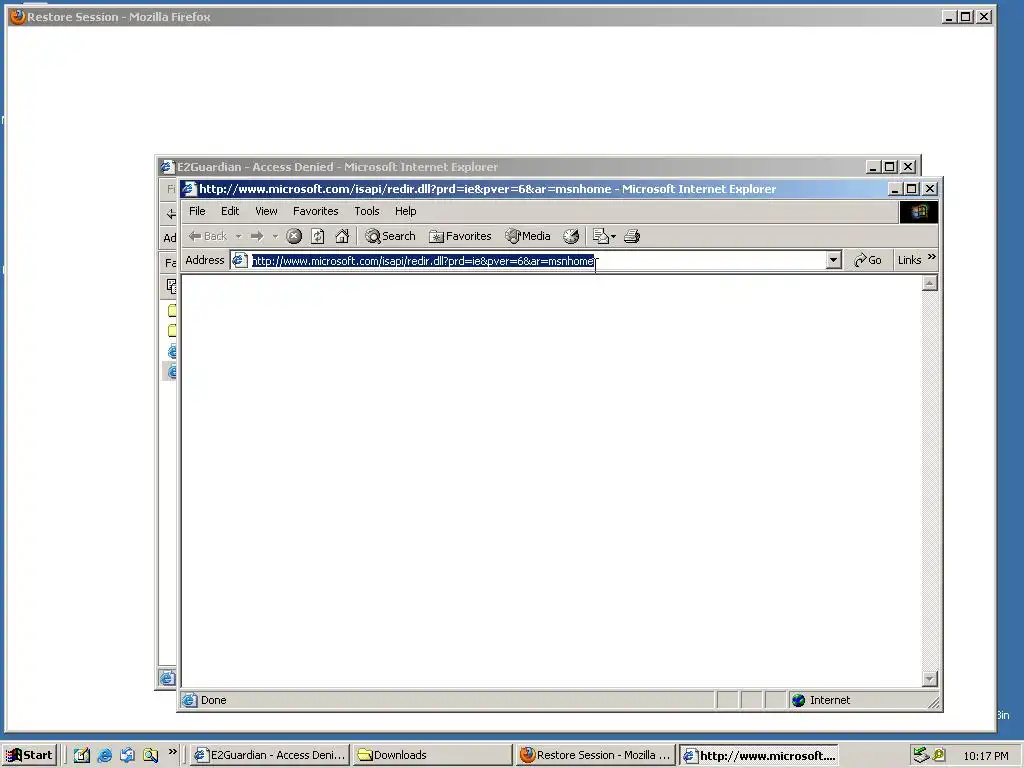Stop page loading with the Stop icon
This screenshot has height=768, width=1024.
coord(294,236)
